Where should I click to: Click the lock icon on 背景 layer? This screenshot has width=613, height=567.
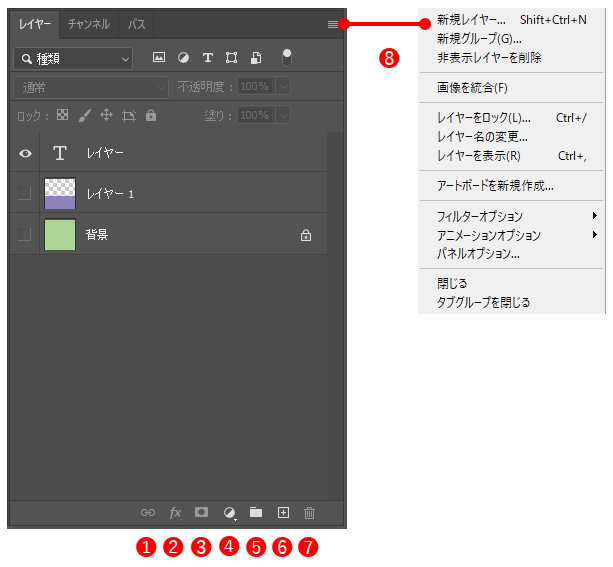coord(306,235)
